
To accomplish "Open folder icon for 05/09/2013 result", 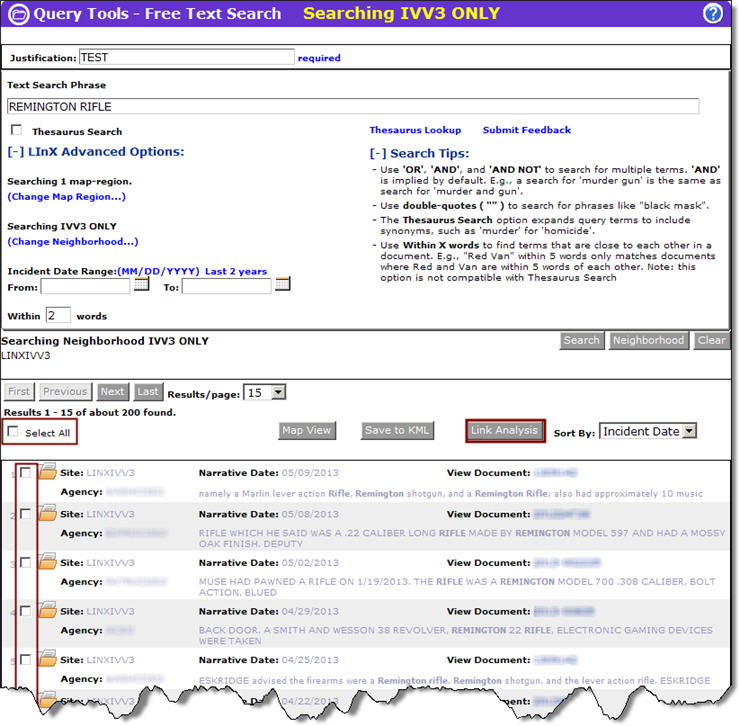I will click(47, 471).
